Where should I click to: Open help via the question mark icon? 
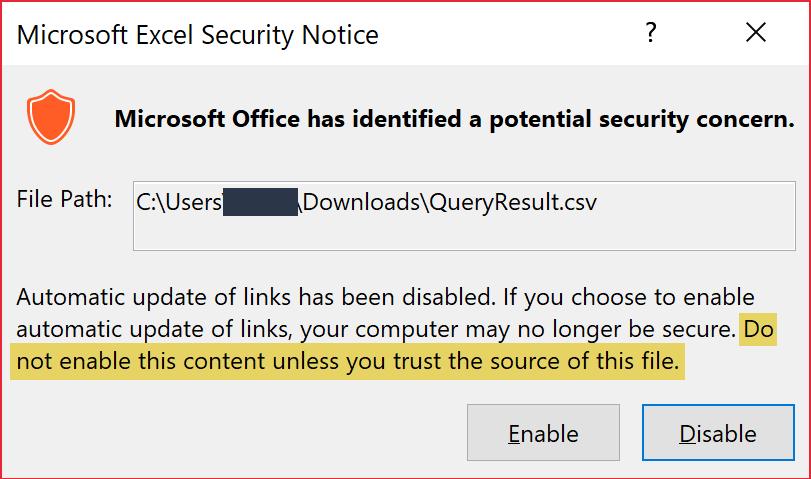651,33
